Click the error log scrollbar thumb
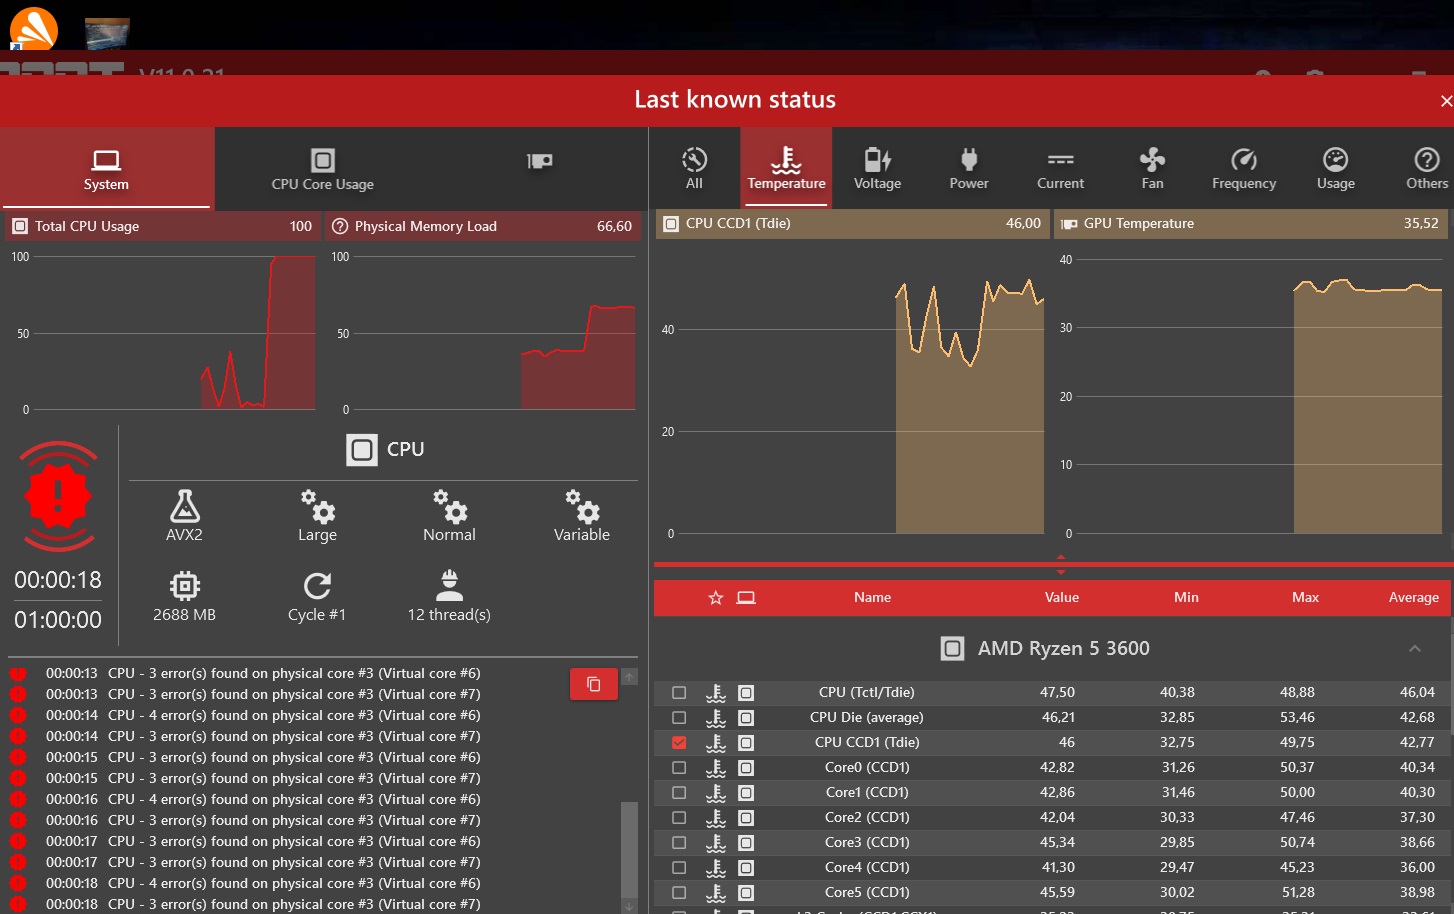1454x914 pixels. [629, 850]
